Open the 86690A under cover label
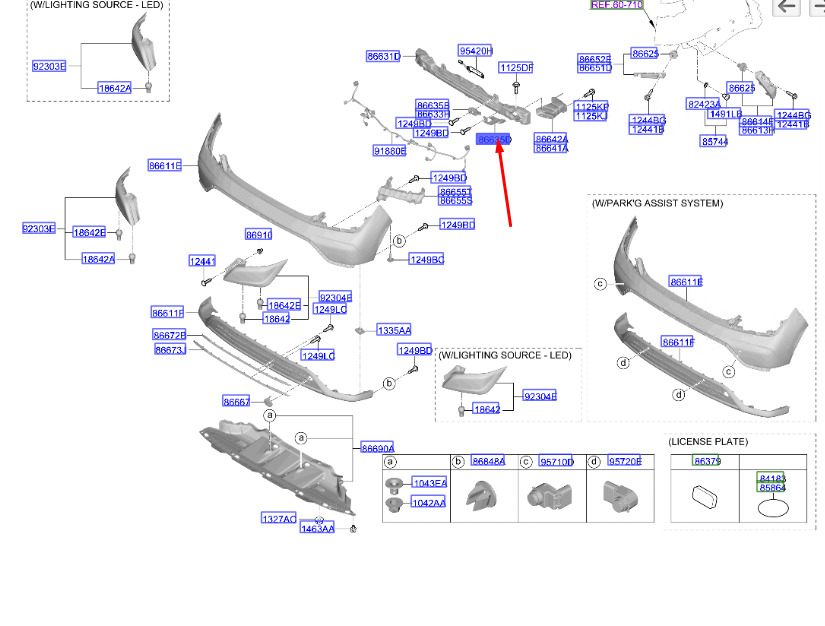 click(377, 449)
